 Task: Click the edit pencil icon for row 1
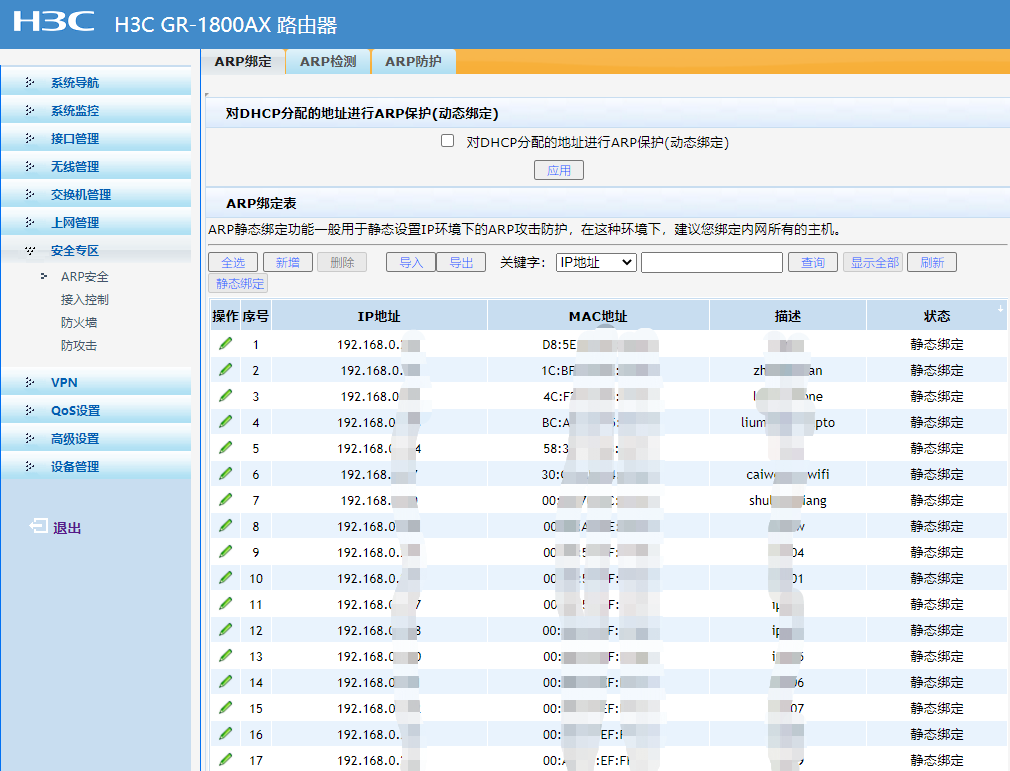point(225,343)
